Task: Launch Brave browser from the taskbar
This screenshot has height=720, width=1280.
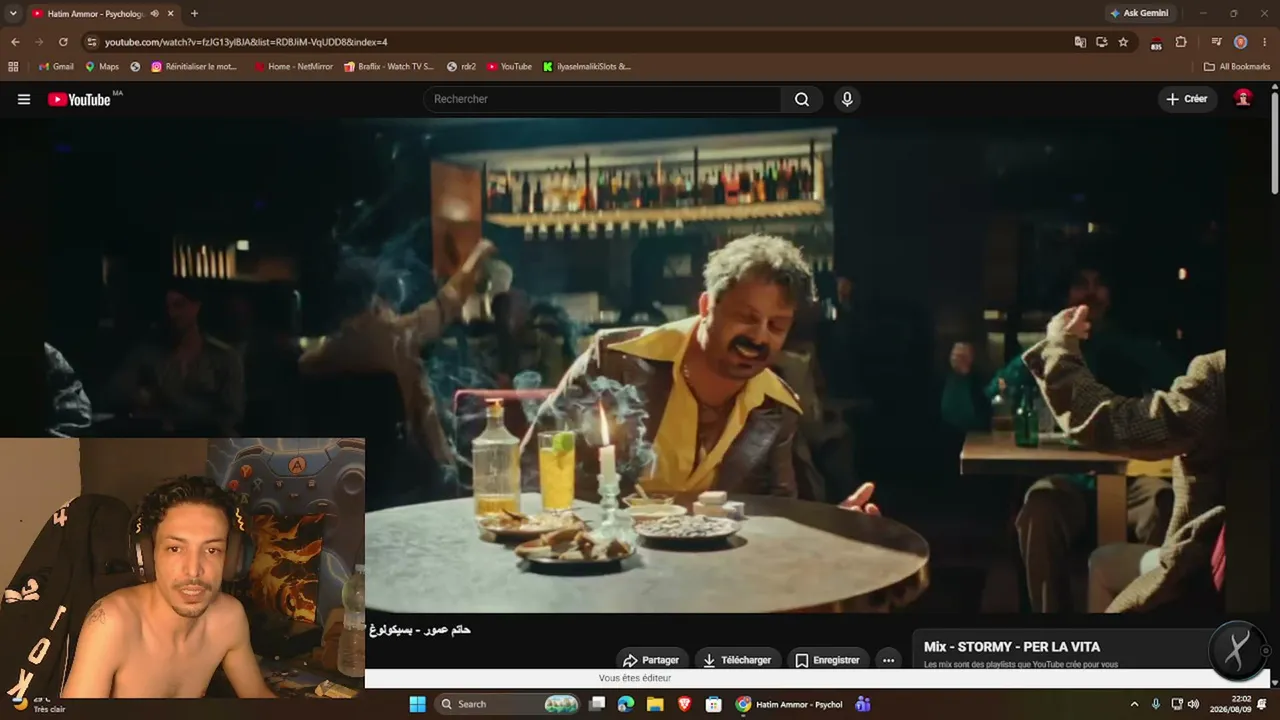Action: (684, 704)
